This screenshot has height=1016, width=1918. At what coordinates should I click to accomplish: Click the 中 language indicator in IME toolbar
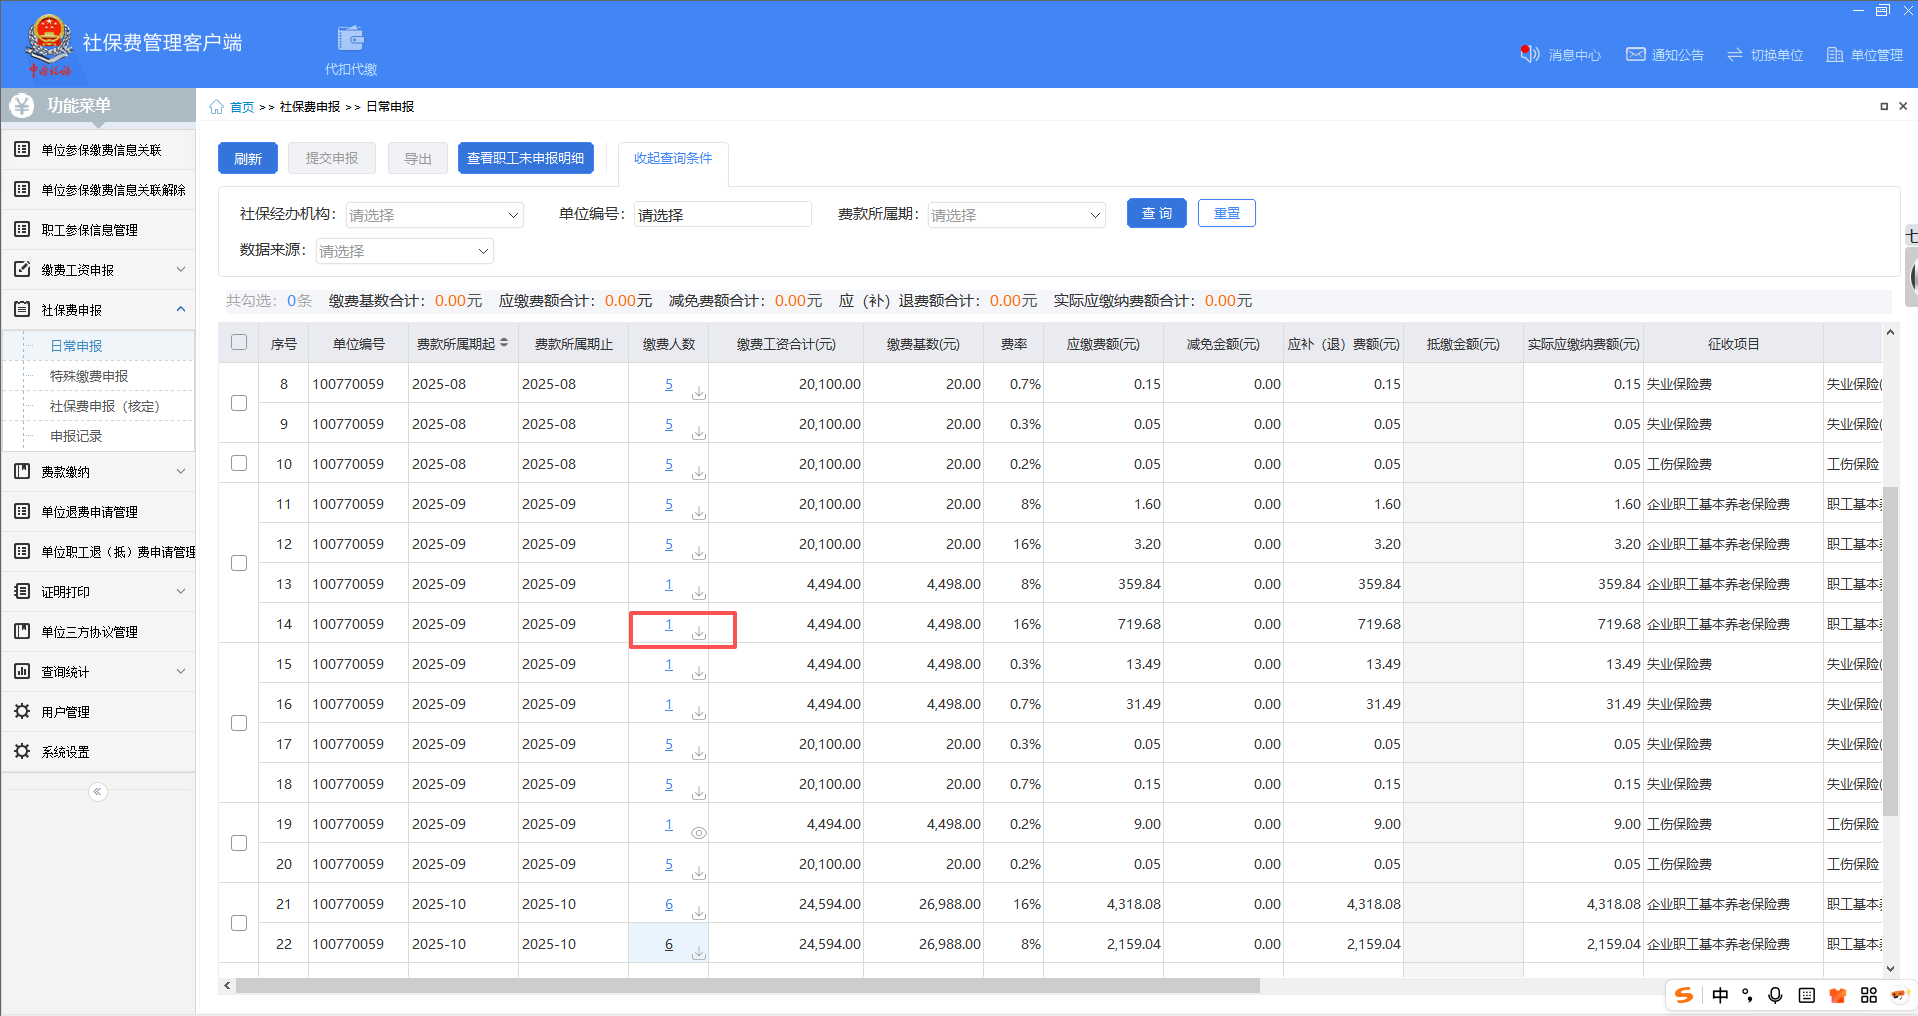pos(1720,995)
